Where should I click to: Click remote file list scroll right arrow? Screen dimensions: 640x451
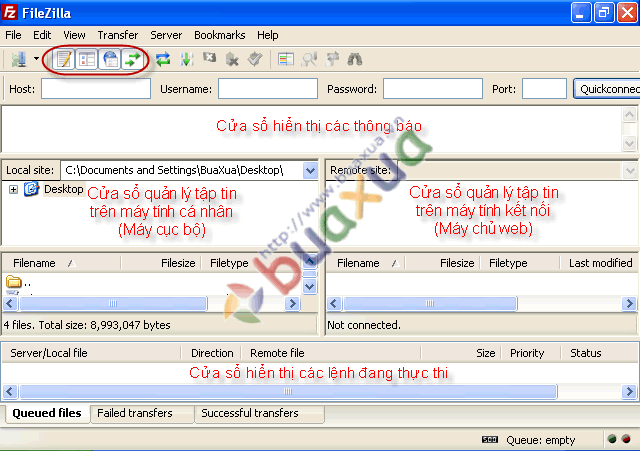coord(629,303)
